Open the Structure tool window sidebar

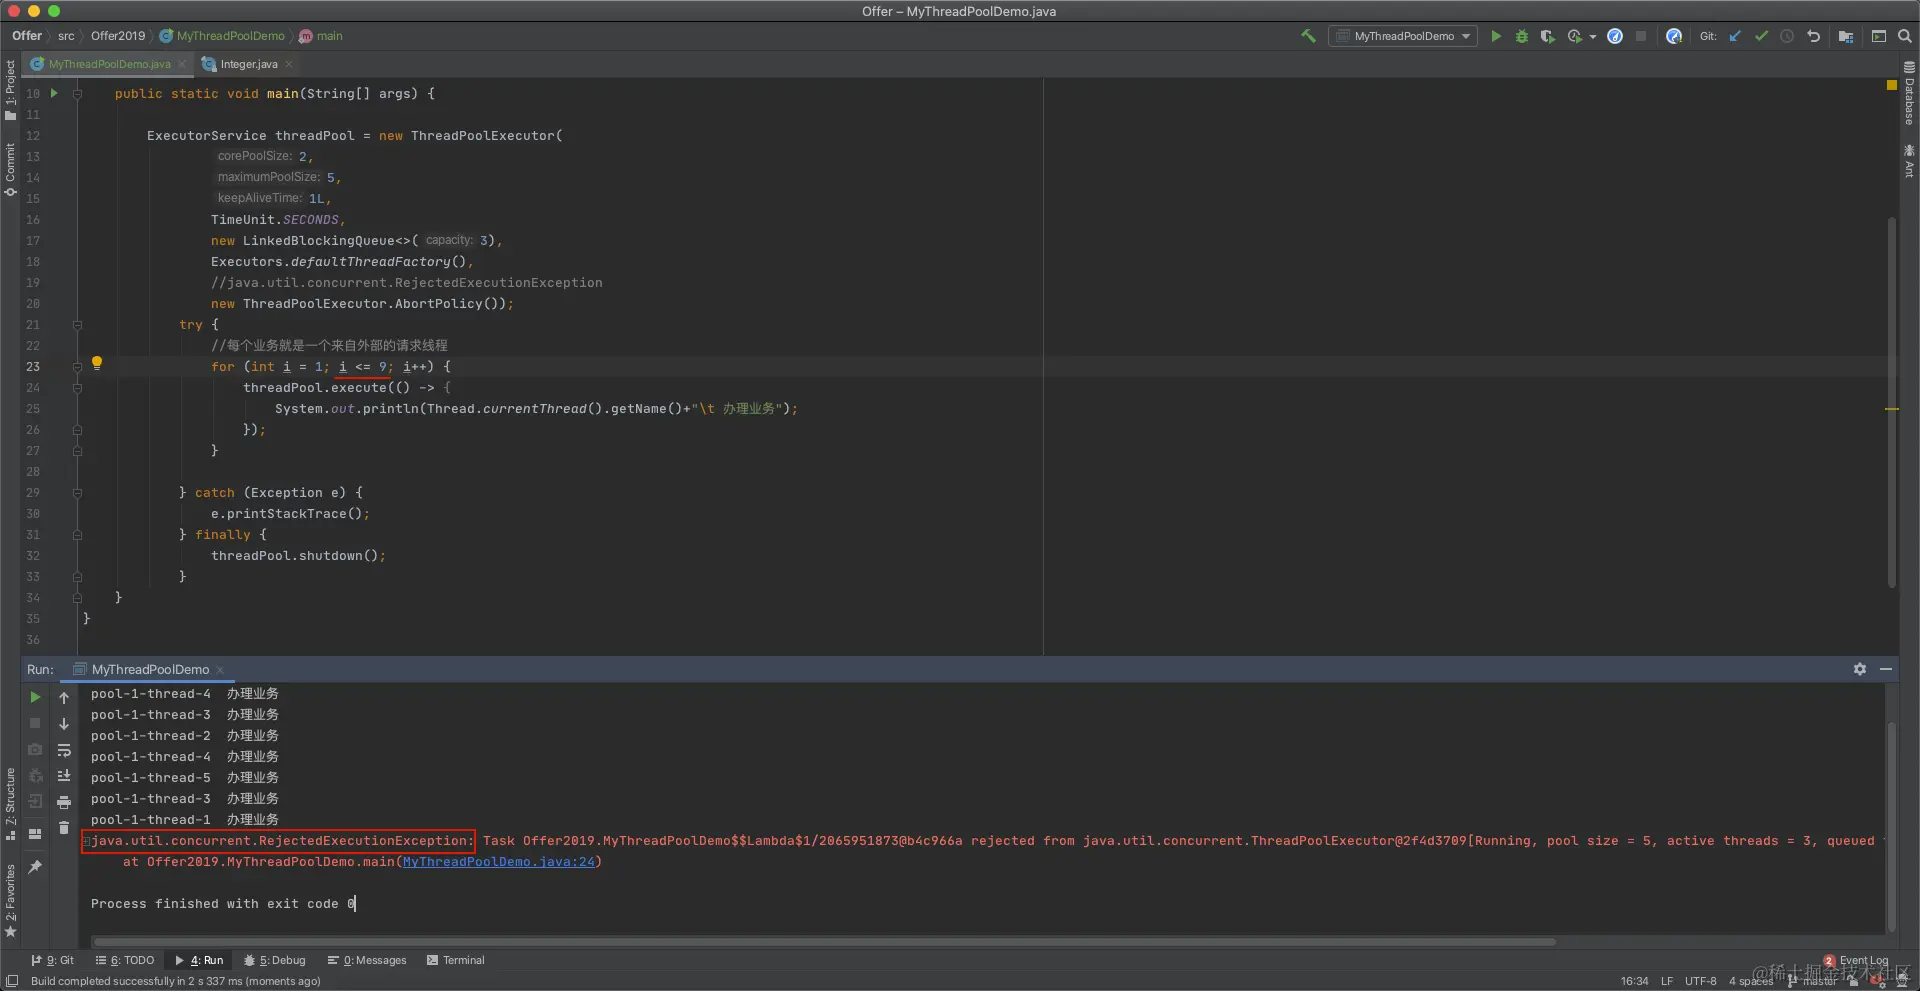(x=11, y=804)
